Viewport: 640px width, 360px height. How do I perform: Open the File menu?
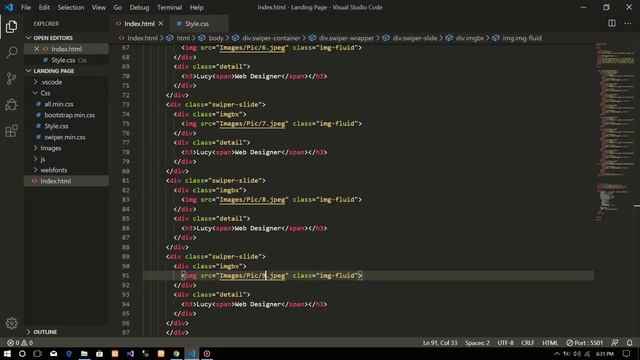click(26, 7)
